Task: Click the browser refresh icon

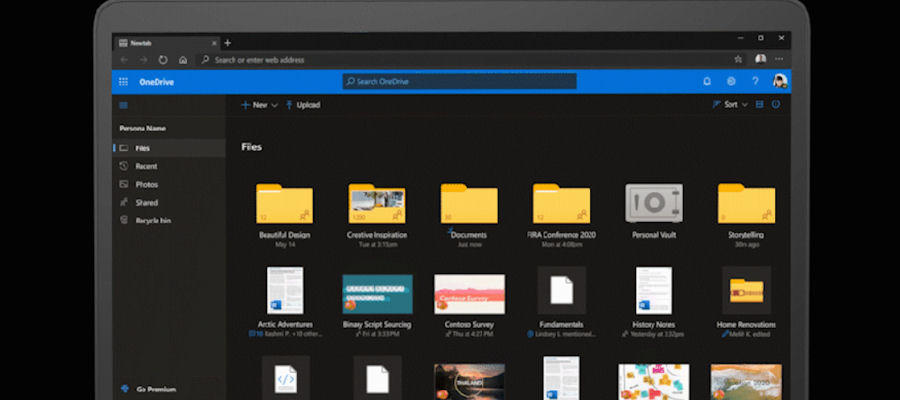Action: (x=163, y=60)
